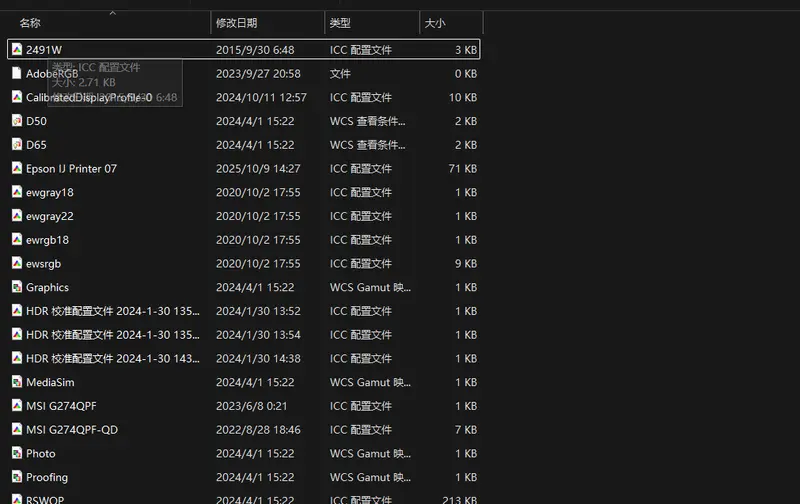Select the blank AdobeRGB file icon

17,73
